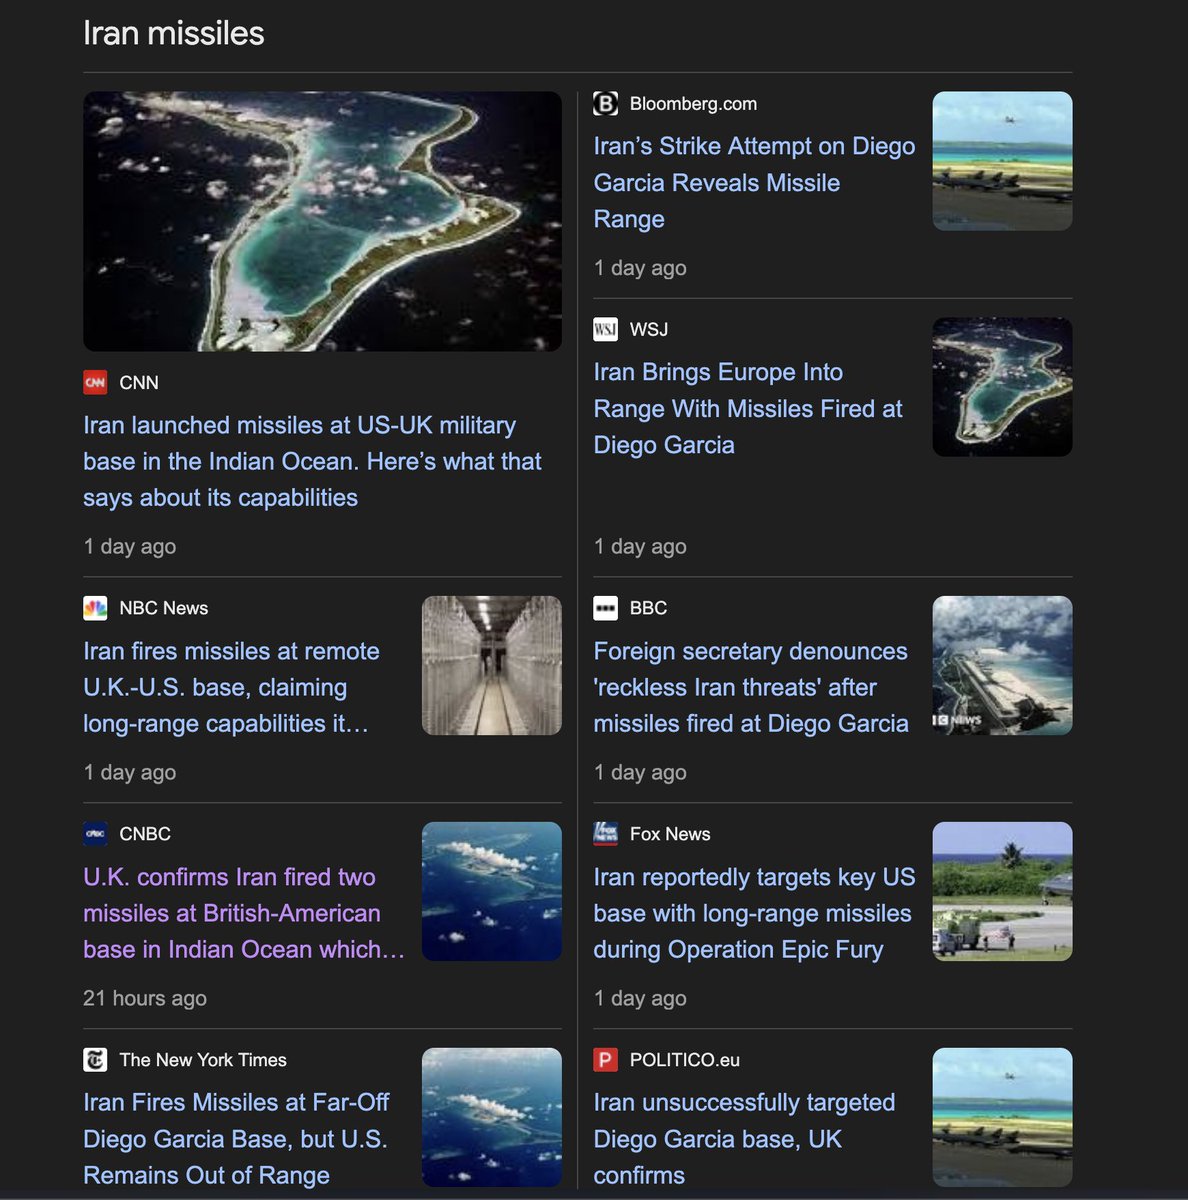Click The New York Times favicon
Viewport: 1188px width, 1200px height.
(x=95, y=1060)
